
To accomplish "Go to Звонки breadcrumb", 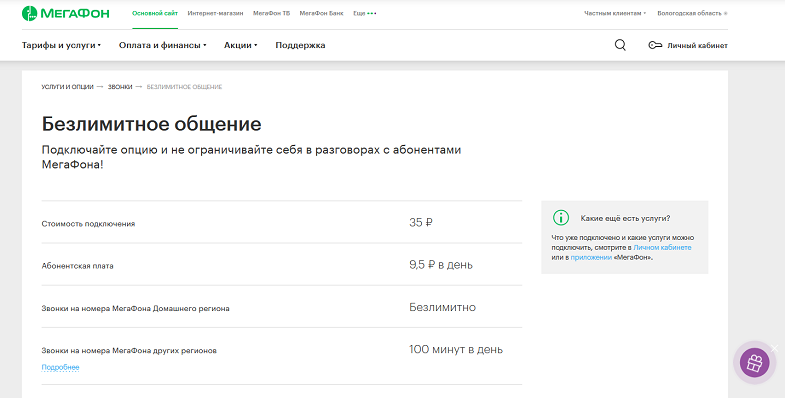I will coord(120,87).
